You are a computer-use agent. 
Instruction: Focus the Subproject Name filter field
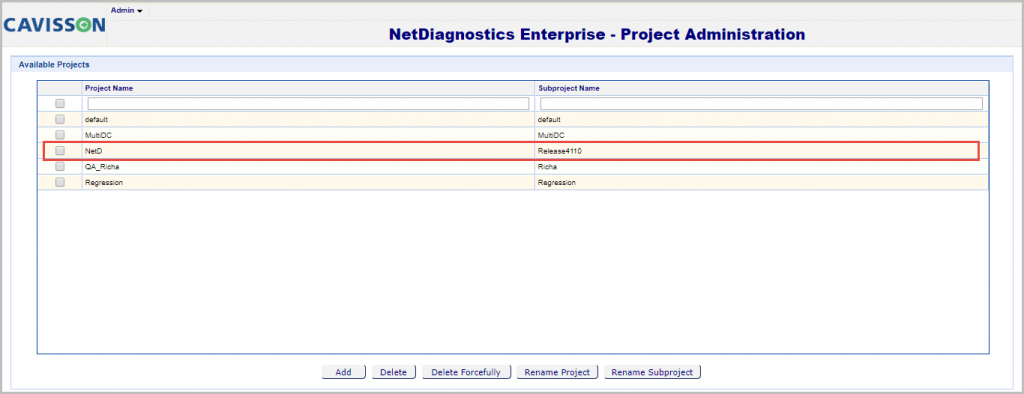tap(761, 103)
